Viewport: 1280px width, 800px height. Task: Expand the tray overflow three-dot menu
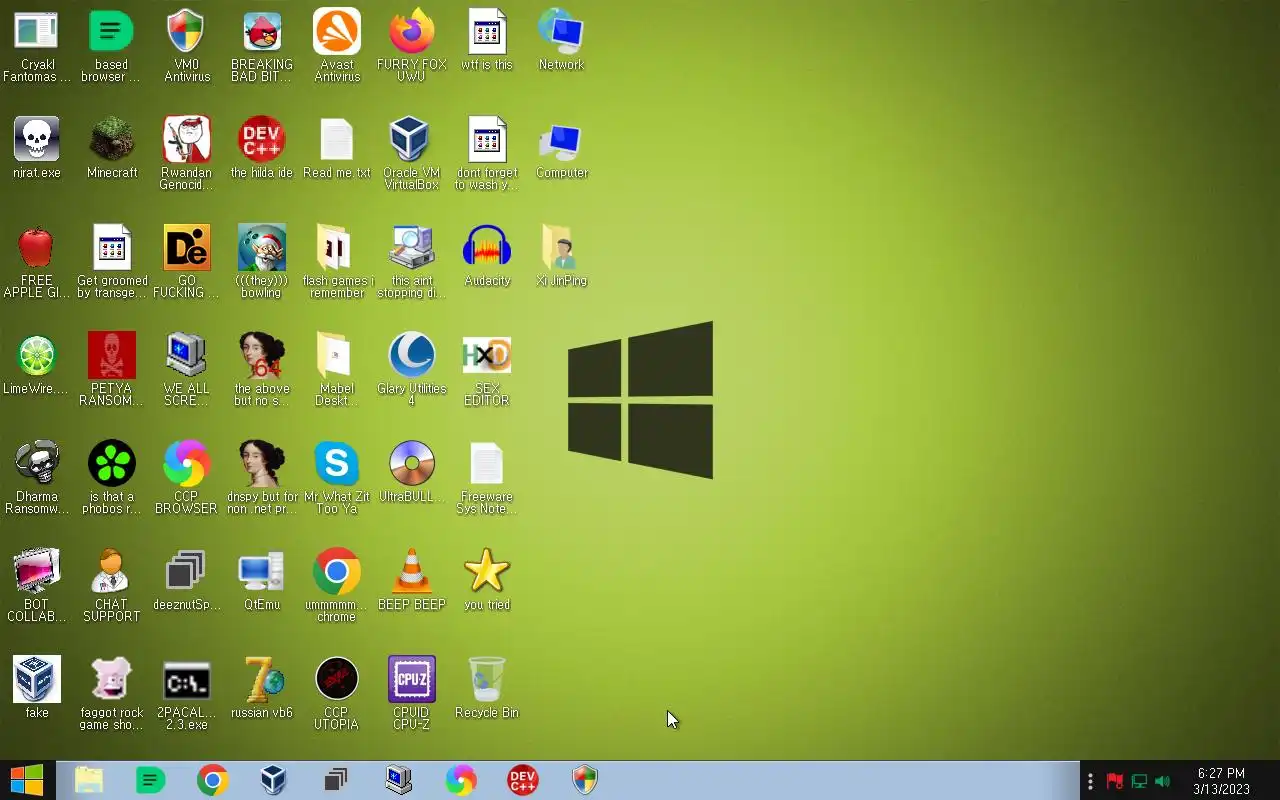1090,781
